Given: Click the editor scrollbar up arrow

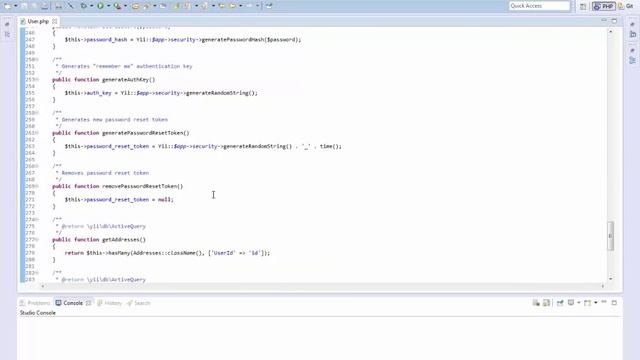Looking at the screenshot, I should 611,31.
